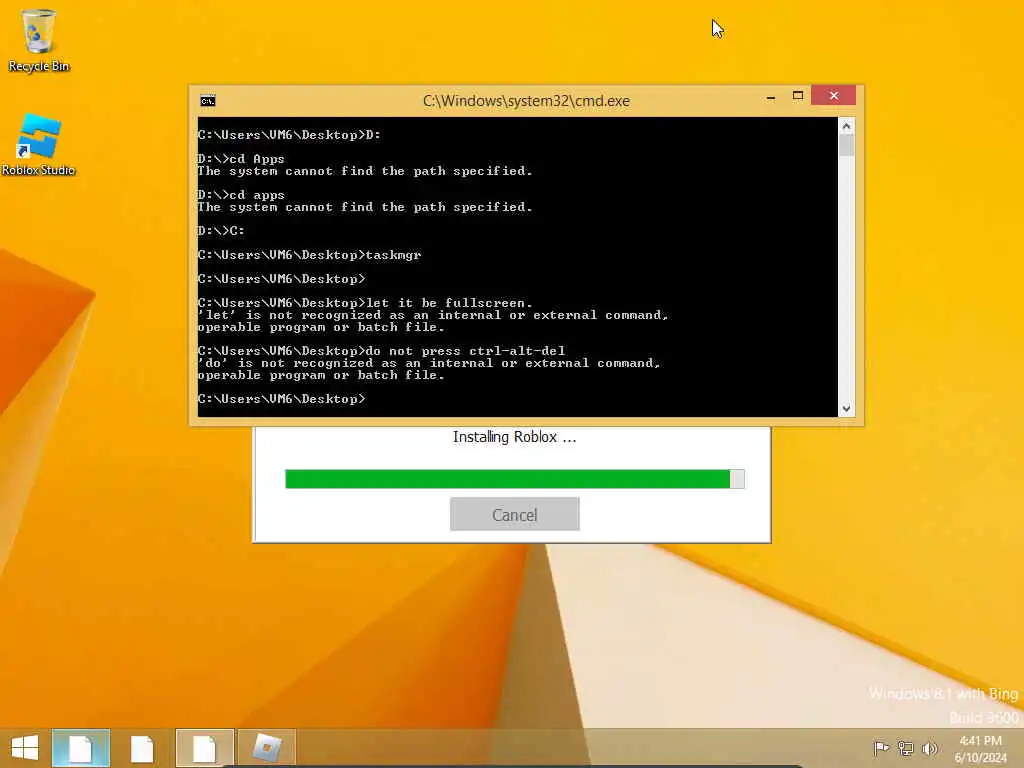
Task: Open the volume speaker tray icon
Action: (x=929, y=748)
